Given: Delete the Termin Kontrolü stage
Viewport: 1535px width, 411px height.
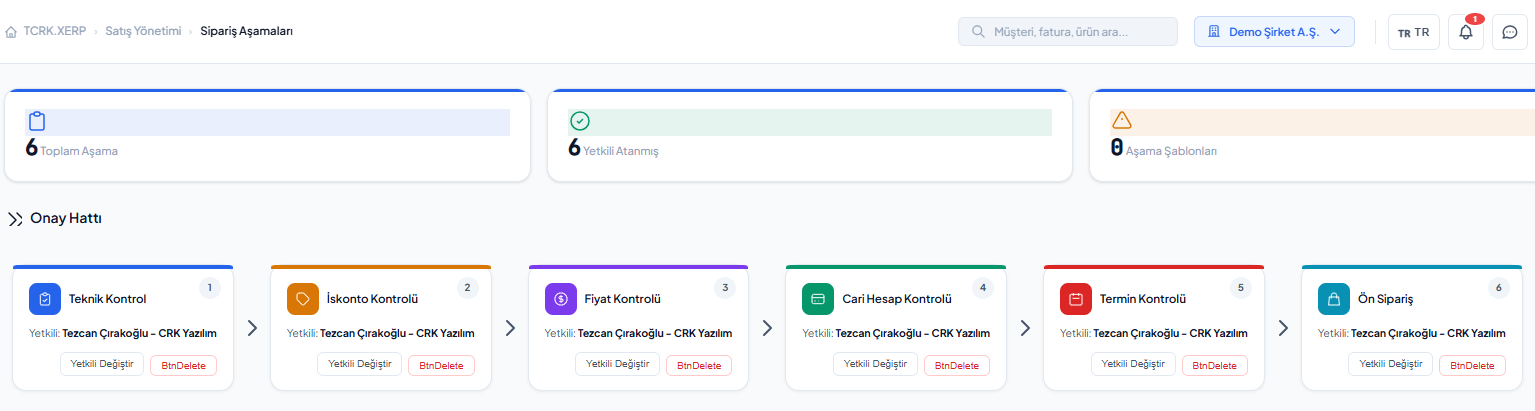Looking at the screenshot, I should click(x=1215, y=365).
